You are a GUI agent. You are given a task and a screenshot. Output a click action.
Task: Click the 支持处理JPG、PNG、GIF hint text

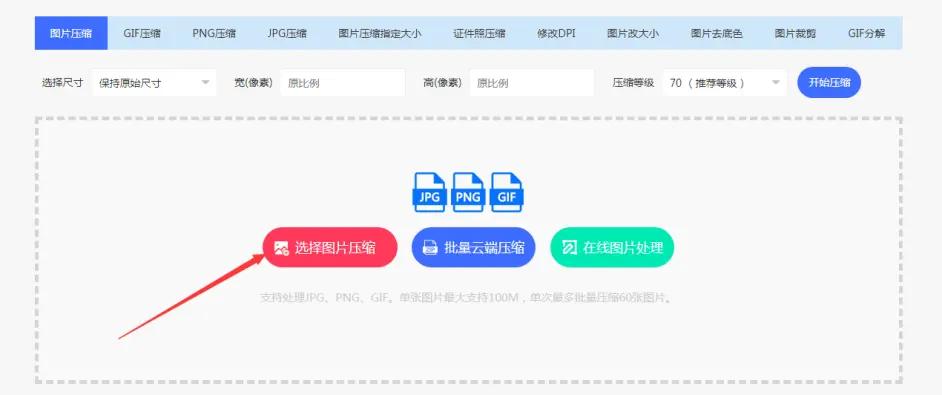tap(466, 298)
